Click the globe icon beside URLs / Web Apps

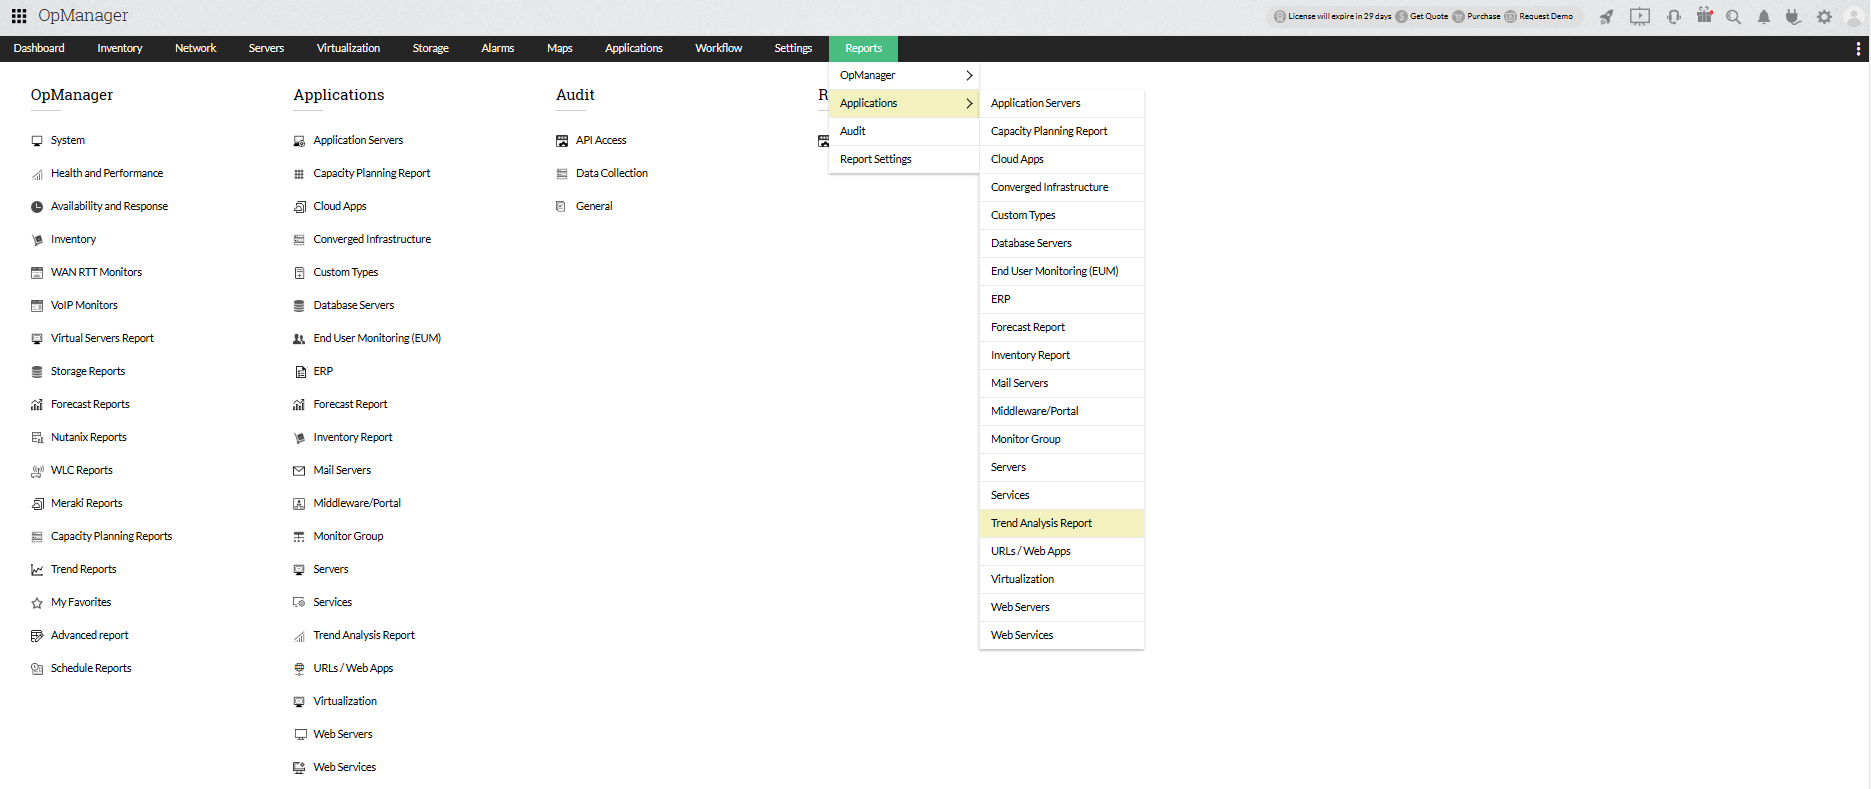pyautogui.click(x=299, y=669)
